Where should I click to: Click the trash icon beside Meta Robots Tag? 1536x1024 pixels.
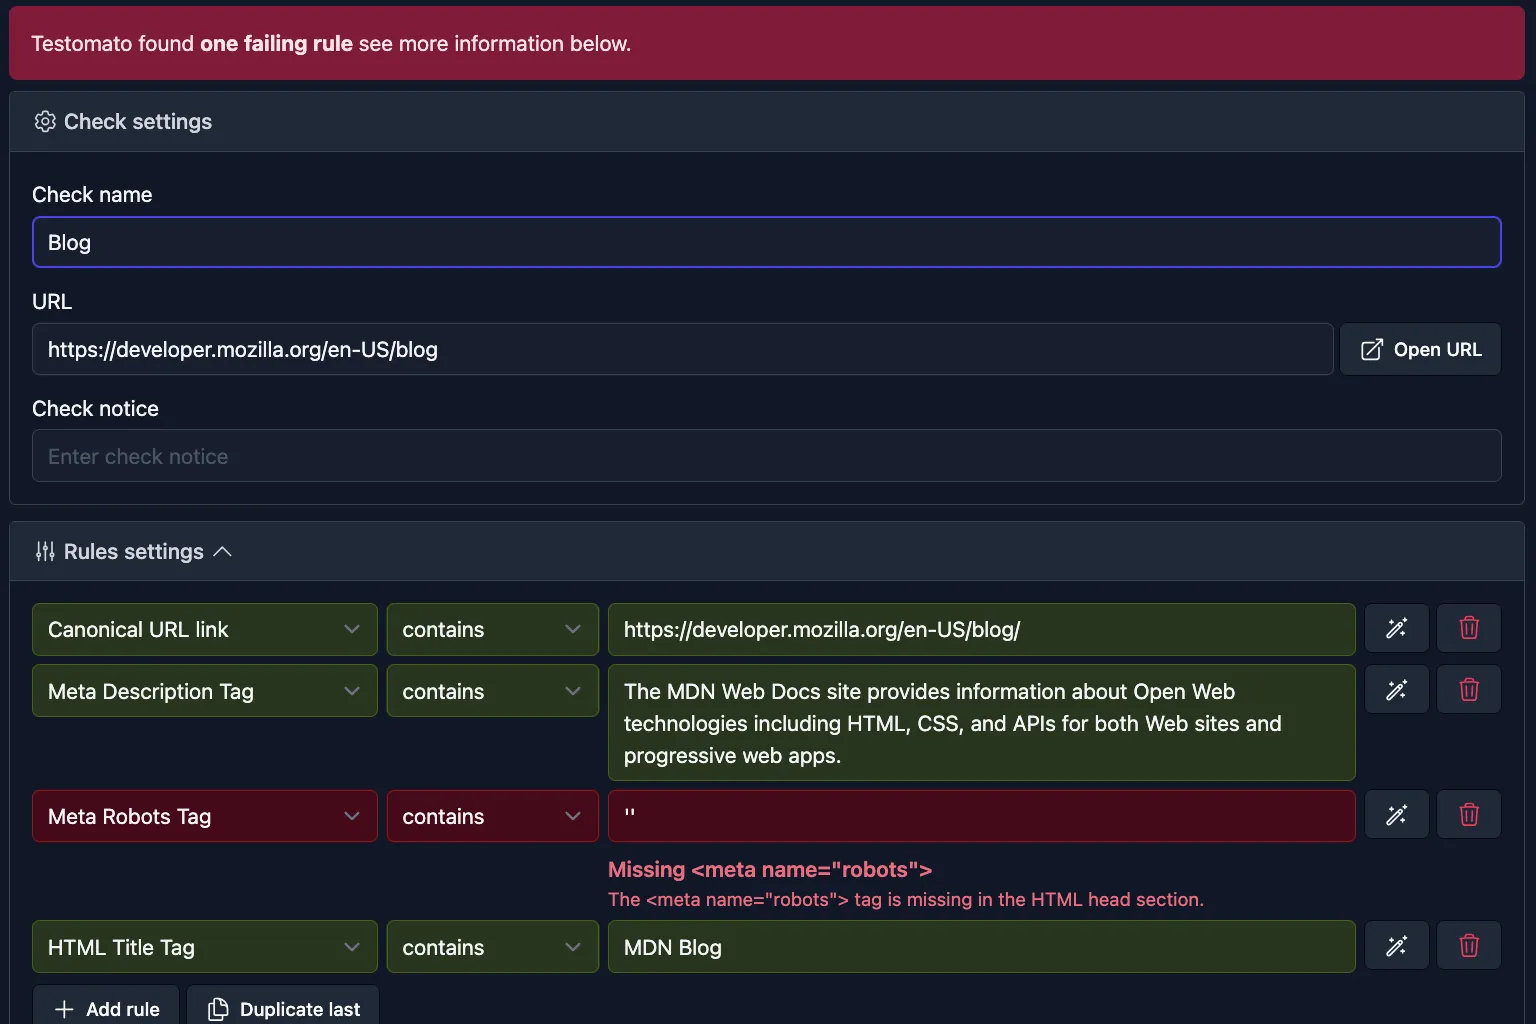[1468, 814]
